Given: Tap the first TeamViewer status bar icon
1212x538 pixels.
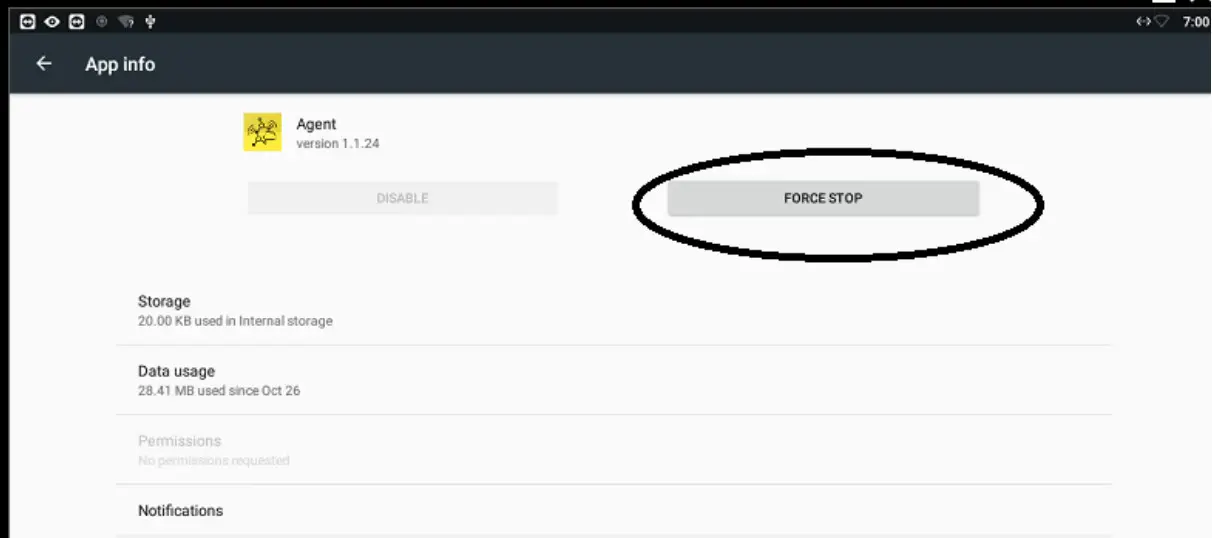Looking at the screenshot, I should (x=28, y=22).
